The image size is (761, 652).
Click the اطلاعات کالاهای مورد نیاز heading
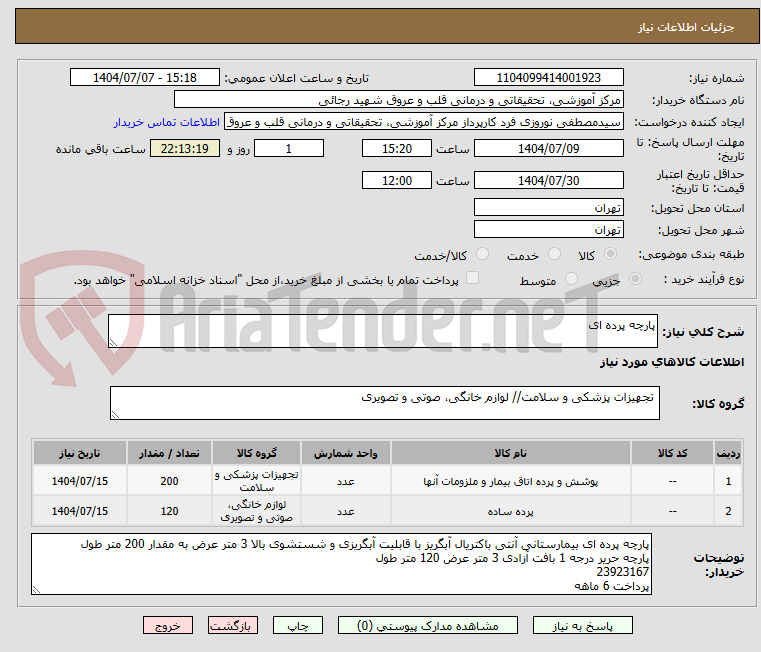pyautogui.click(x=672, y=362)
